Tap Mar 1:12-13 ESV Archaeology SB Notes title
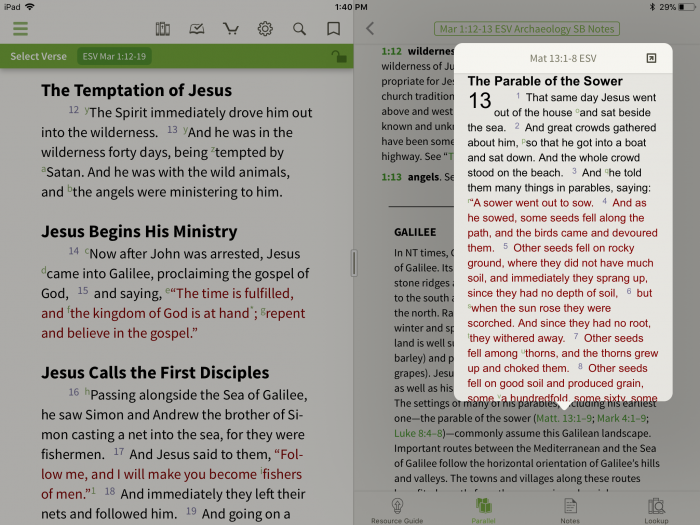 [x=527, y=29]
